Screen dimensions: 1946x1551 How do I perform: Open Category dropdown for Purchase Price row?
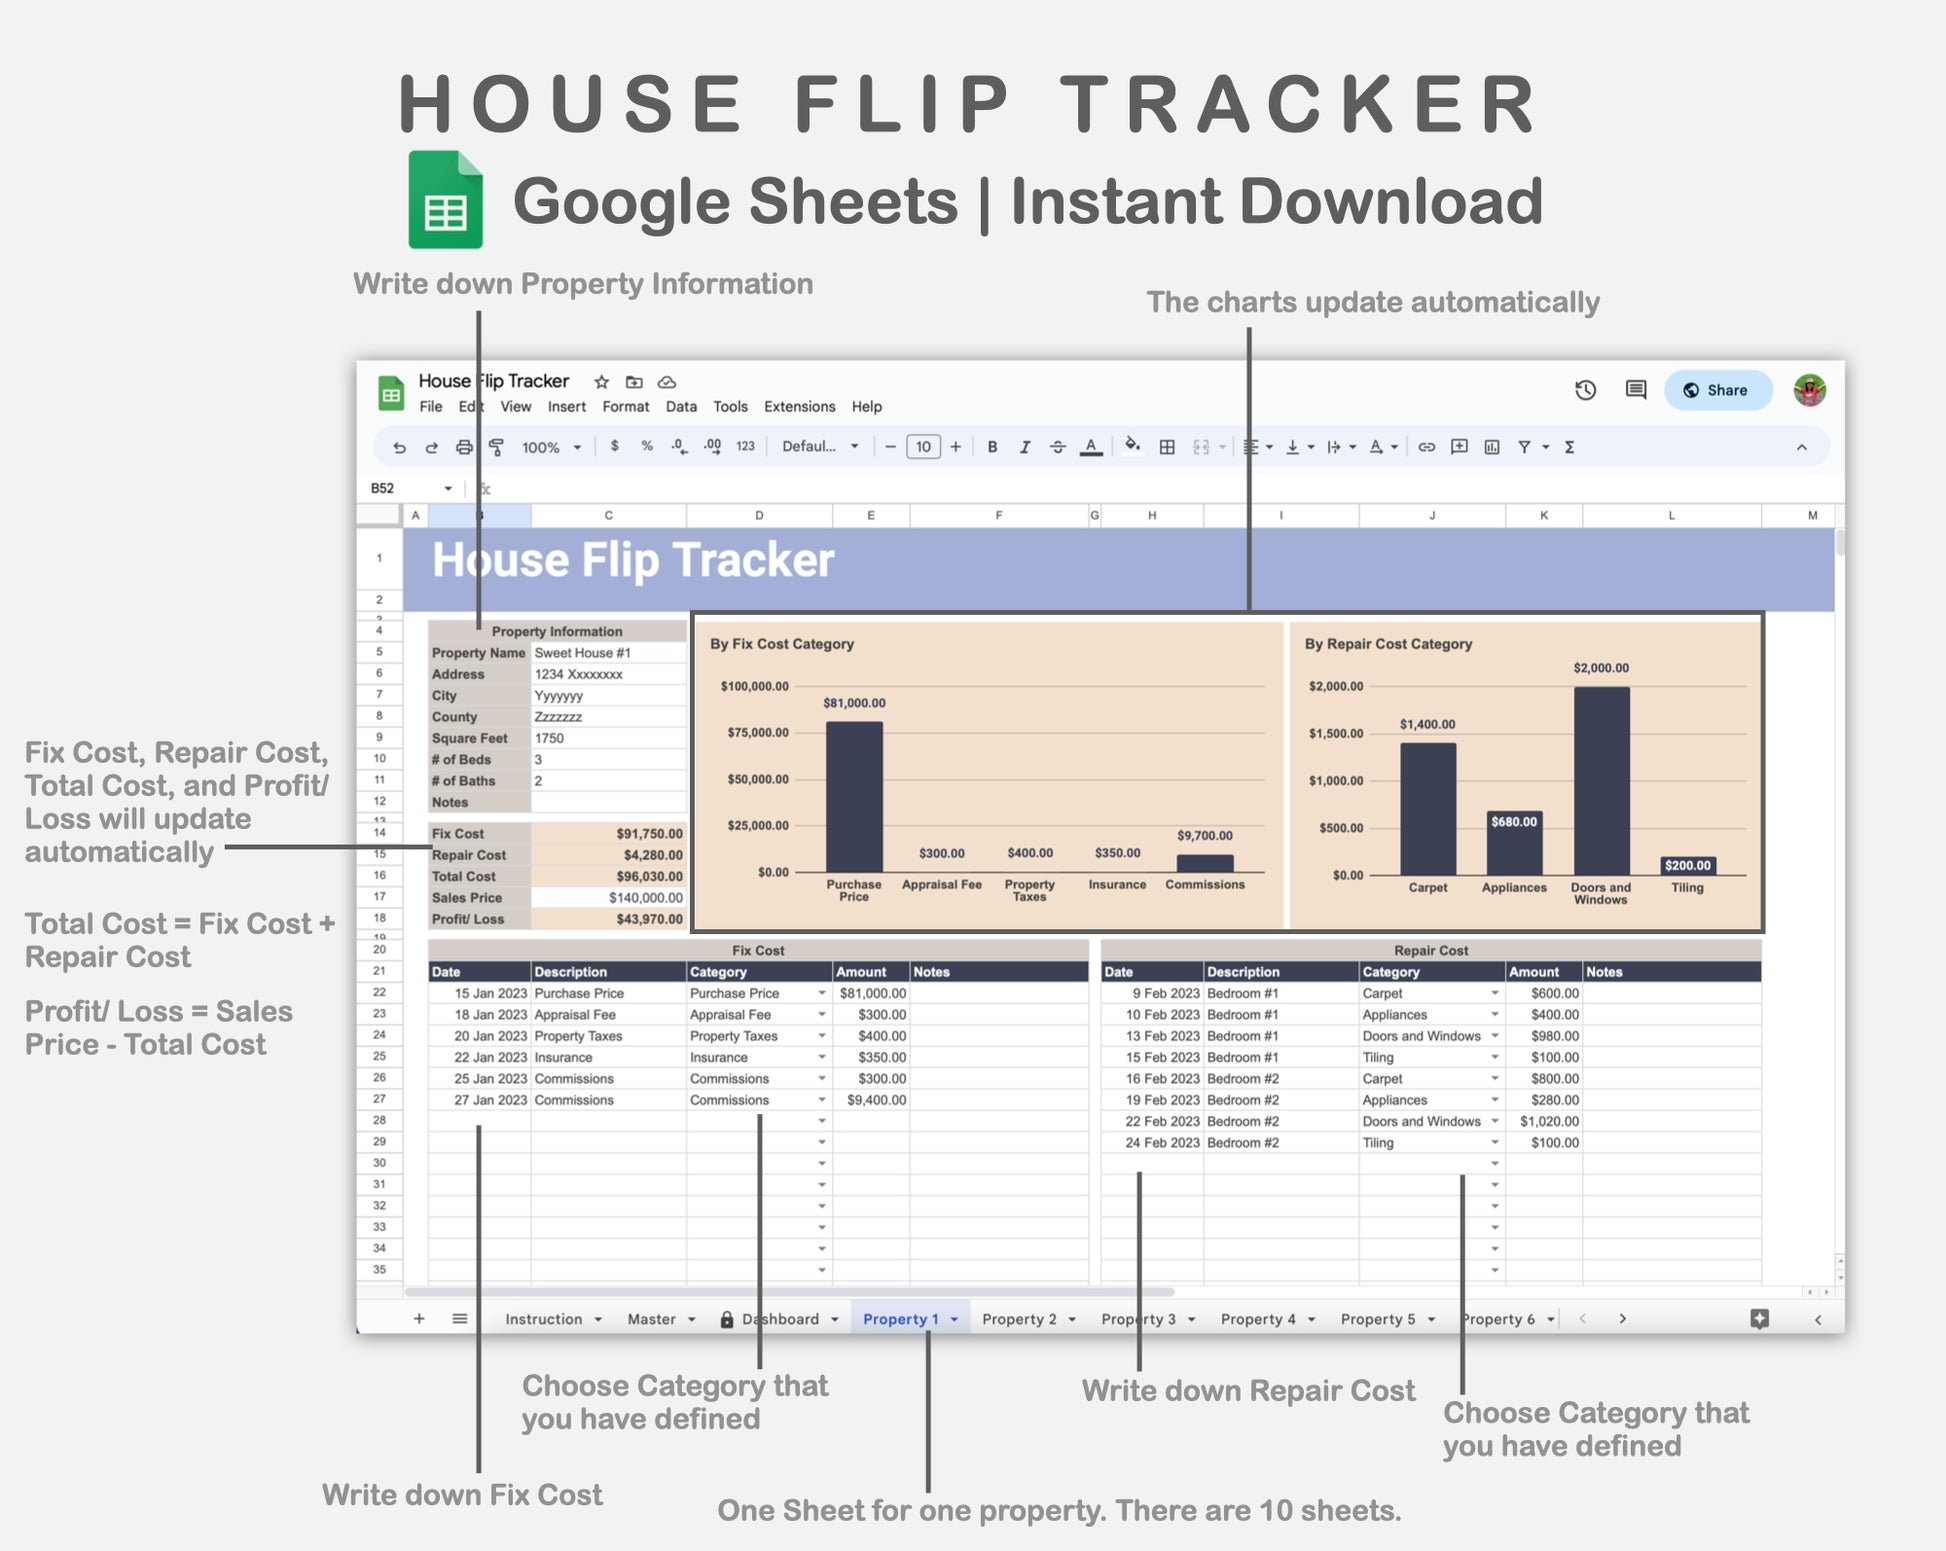822,994
